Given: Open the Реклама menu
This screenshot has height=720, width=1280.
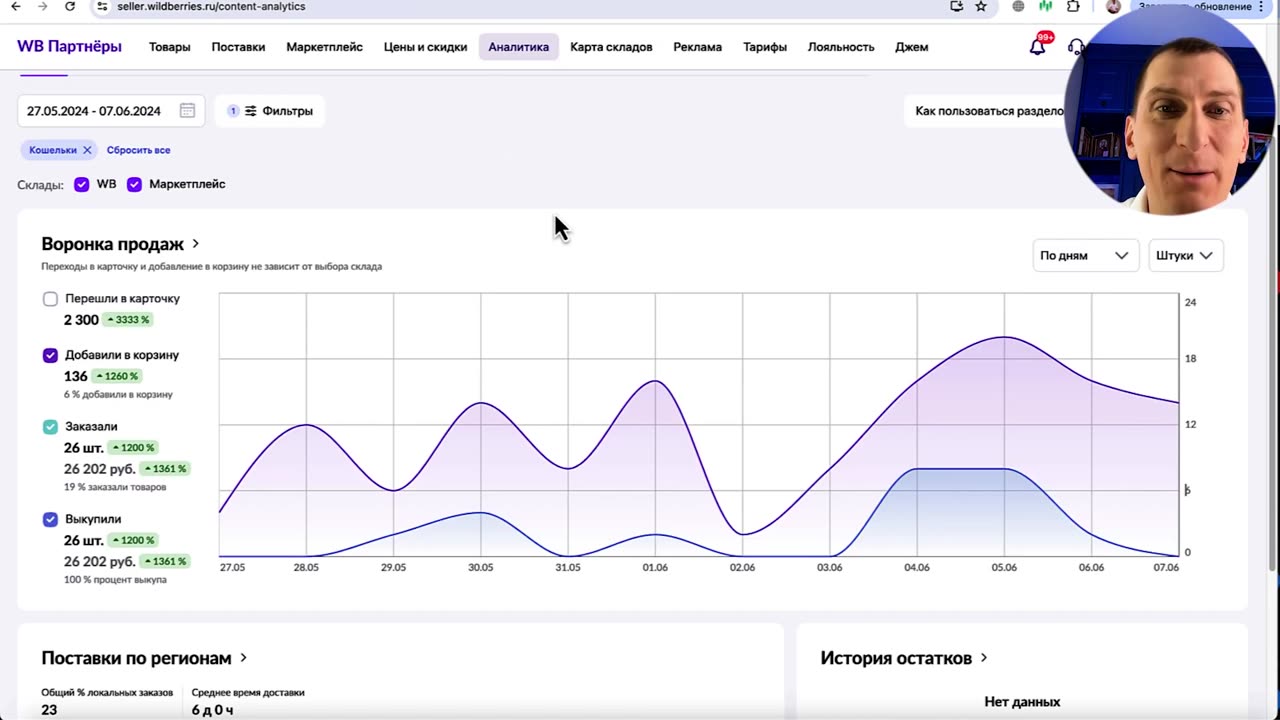Looking at the screenshot, I should coord(697,47).
